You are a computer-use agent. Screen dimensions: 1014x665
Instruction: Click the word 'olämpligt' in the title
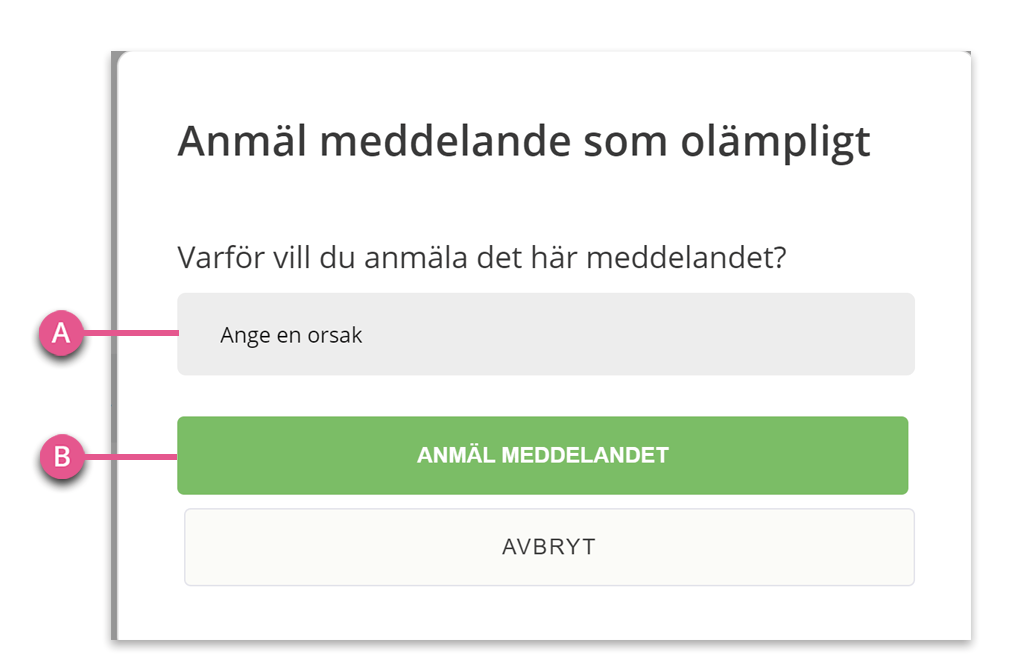(x=775, y=142)
